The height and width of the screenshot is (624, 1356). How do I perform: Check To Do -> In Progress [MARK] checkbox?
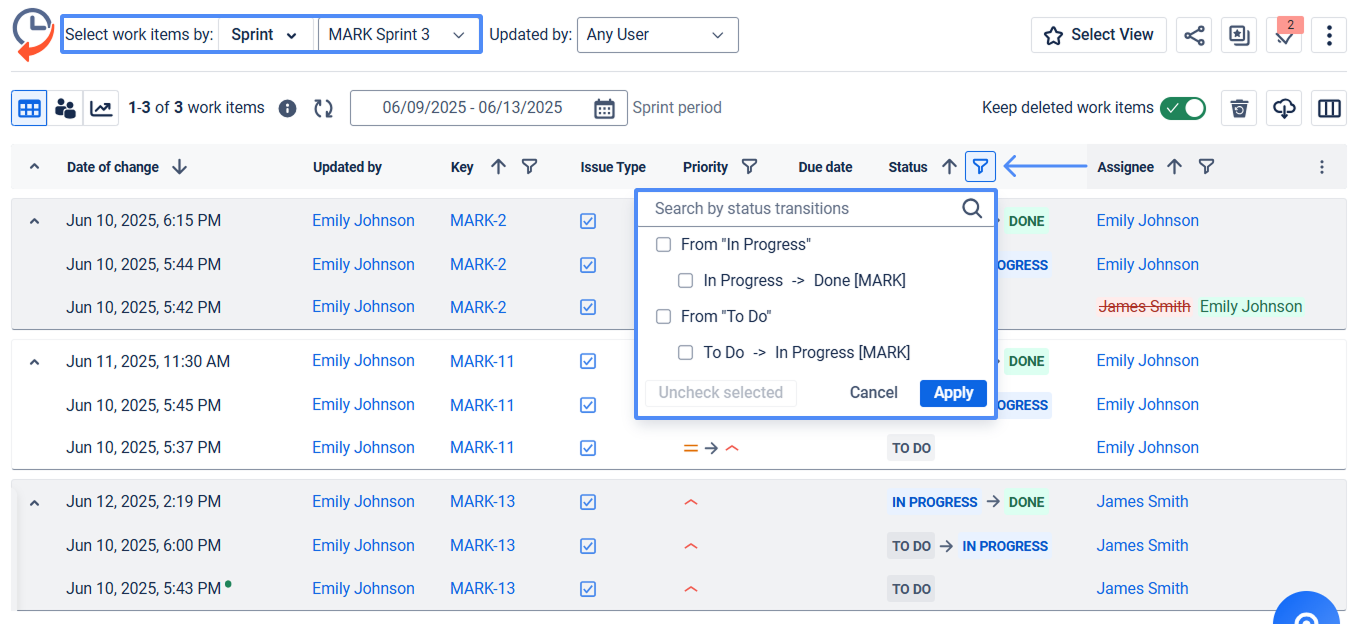685,352
